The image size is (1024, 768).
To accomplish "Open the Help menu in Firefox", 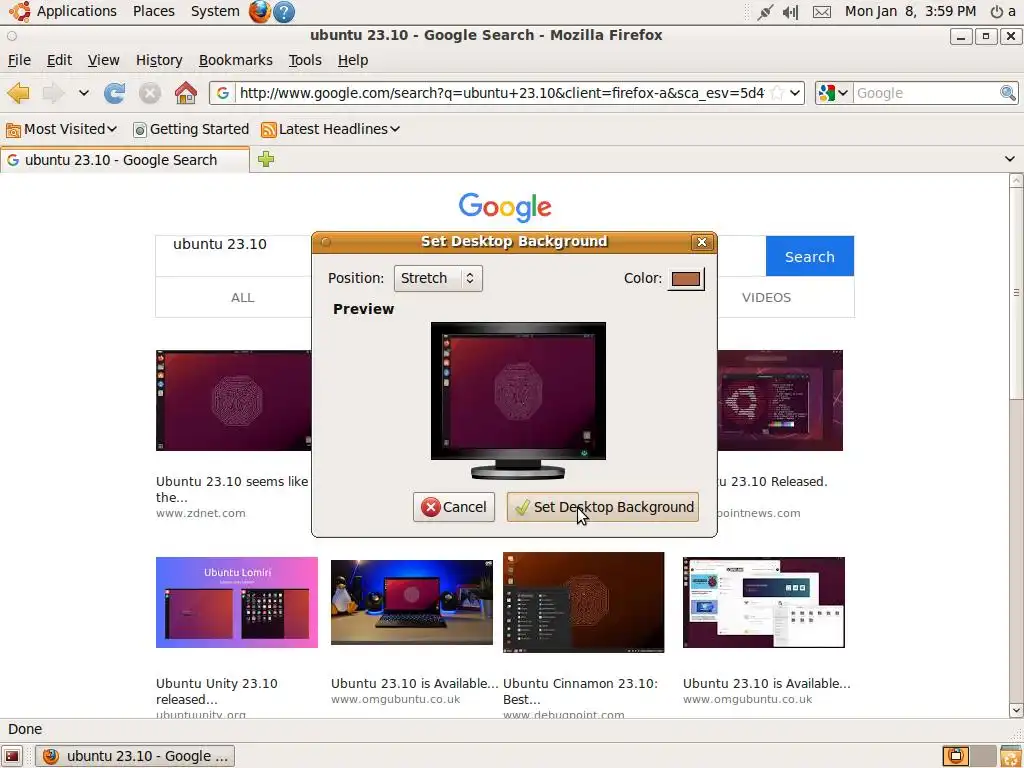I will [x=353, y=60].
